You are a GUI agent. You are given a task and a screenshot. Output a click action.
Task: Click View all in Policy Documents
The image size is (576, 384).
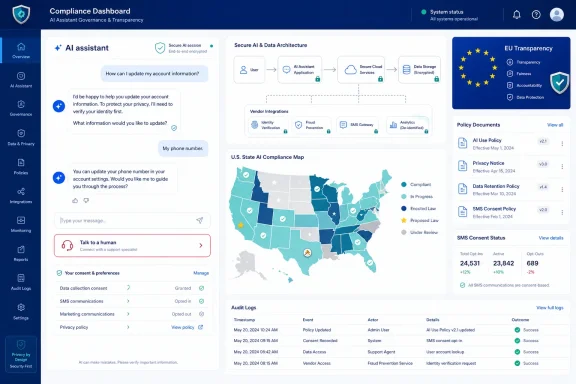pos(555,125)
